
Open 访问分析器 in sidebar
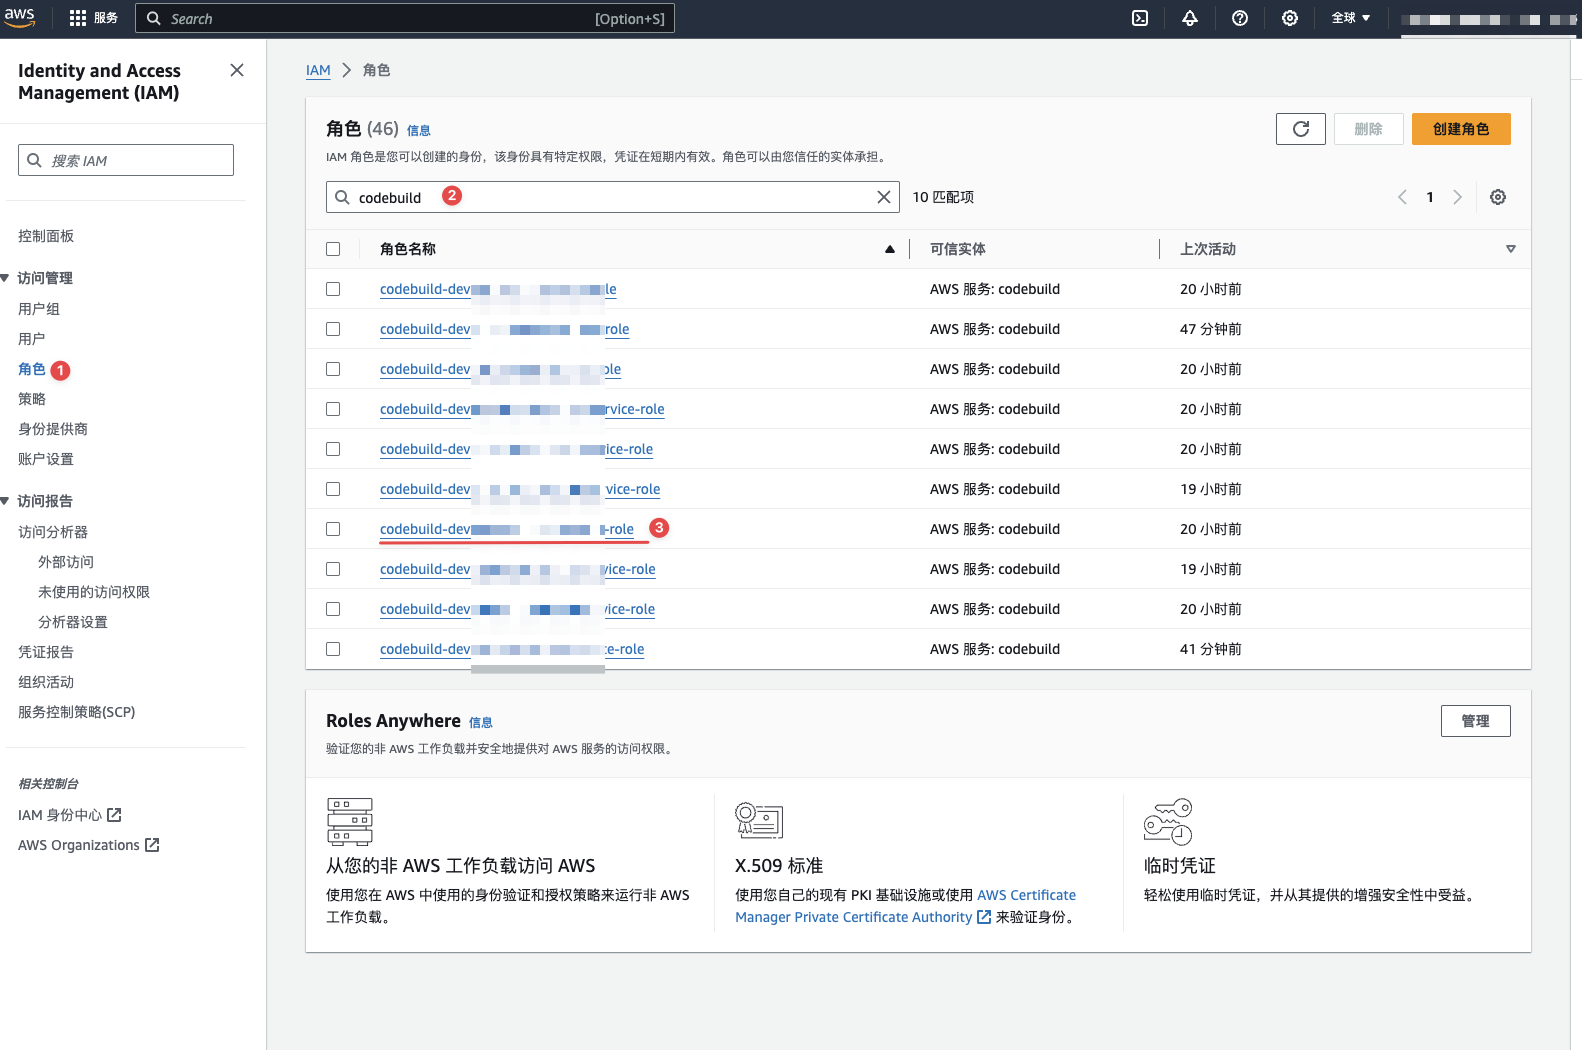[53, 532]
